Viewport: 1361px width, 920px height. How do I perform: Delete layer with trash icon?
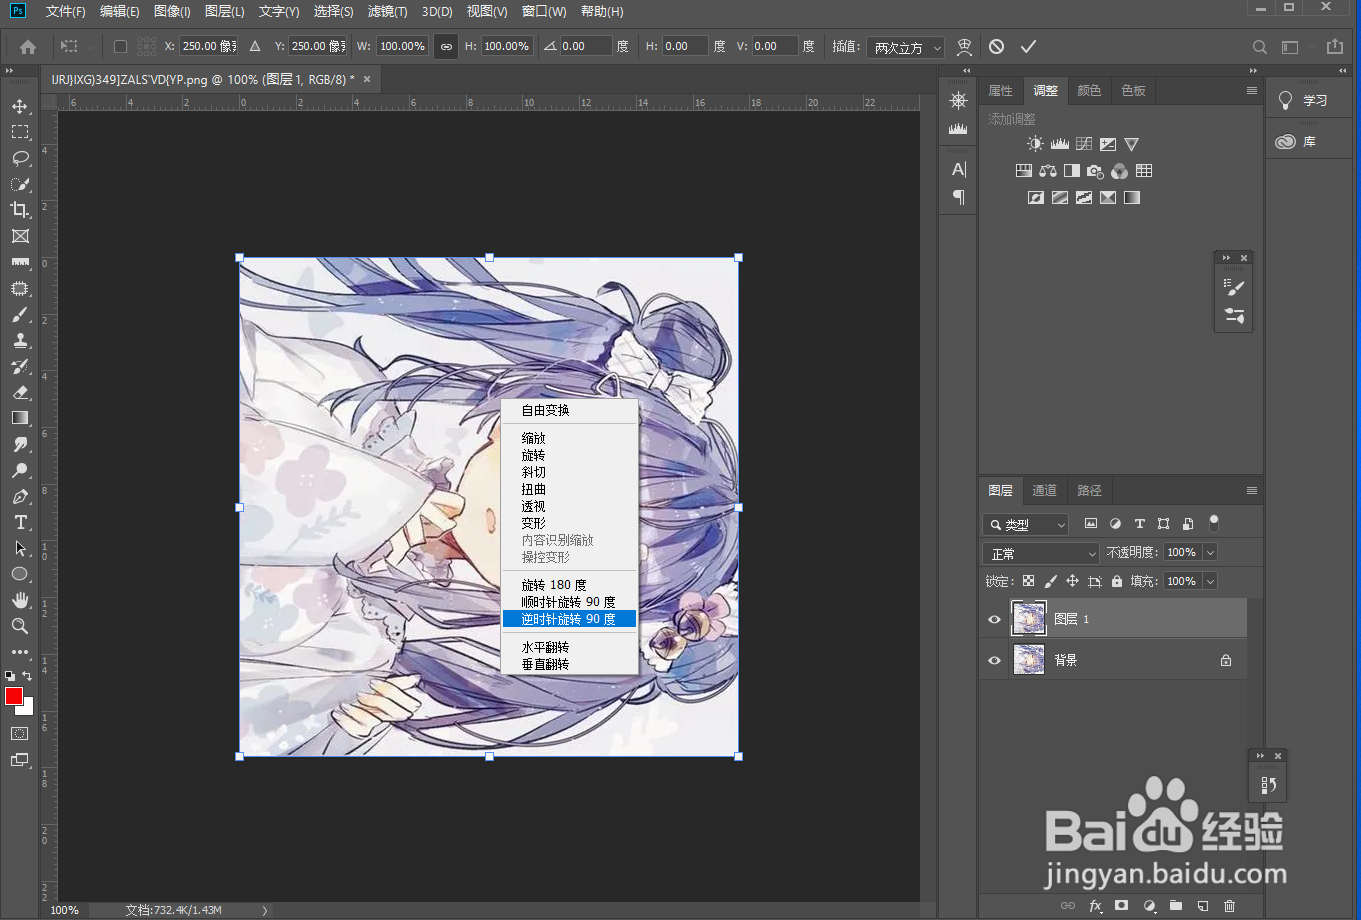1230,906
